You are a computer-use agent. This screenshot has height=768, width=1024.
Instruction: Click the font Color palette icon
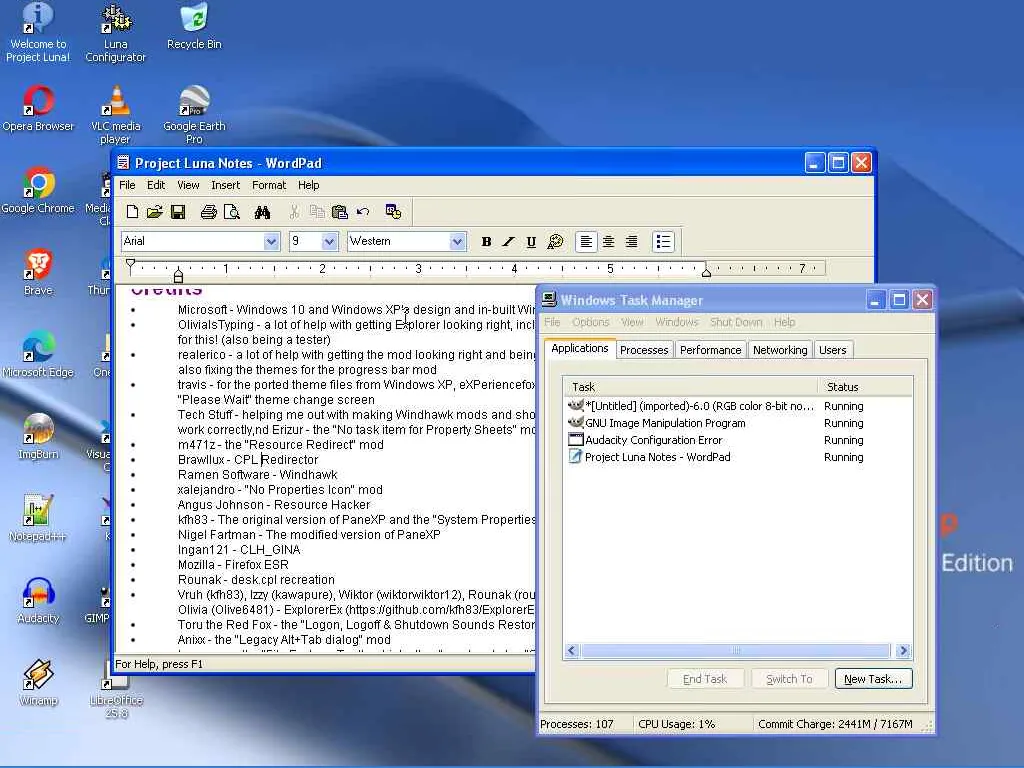coord(554,242)
